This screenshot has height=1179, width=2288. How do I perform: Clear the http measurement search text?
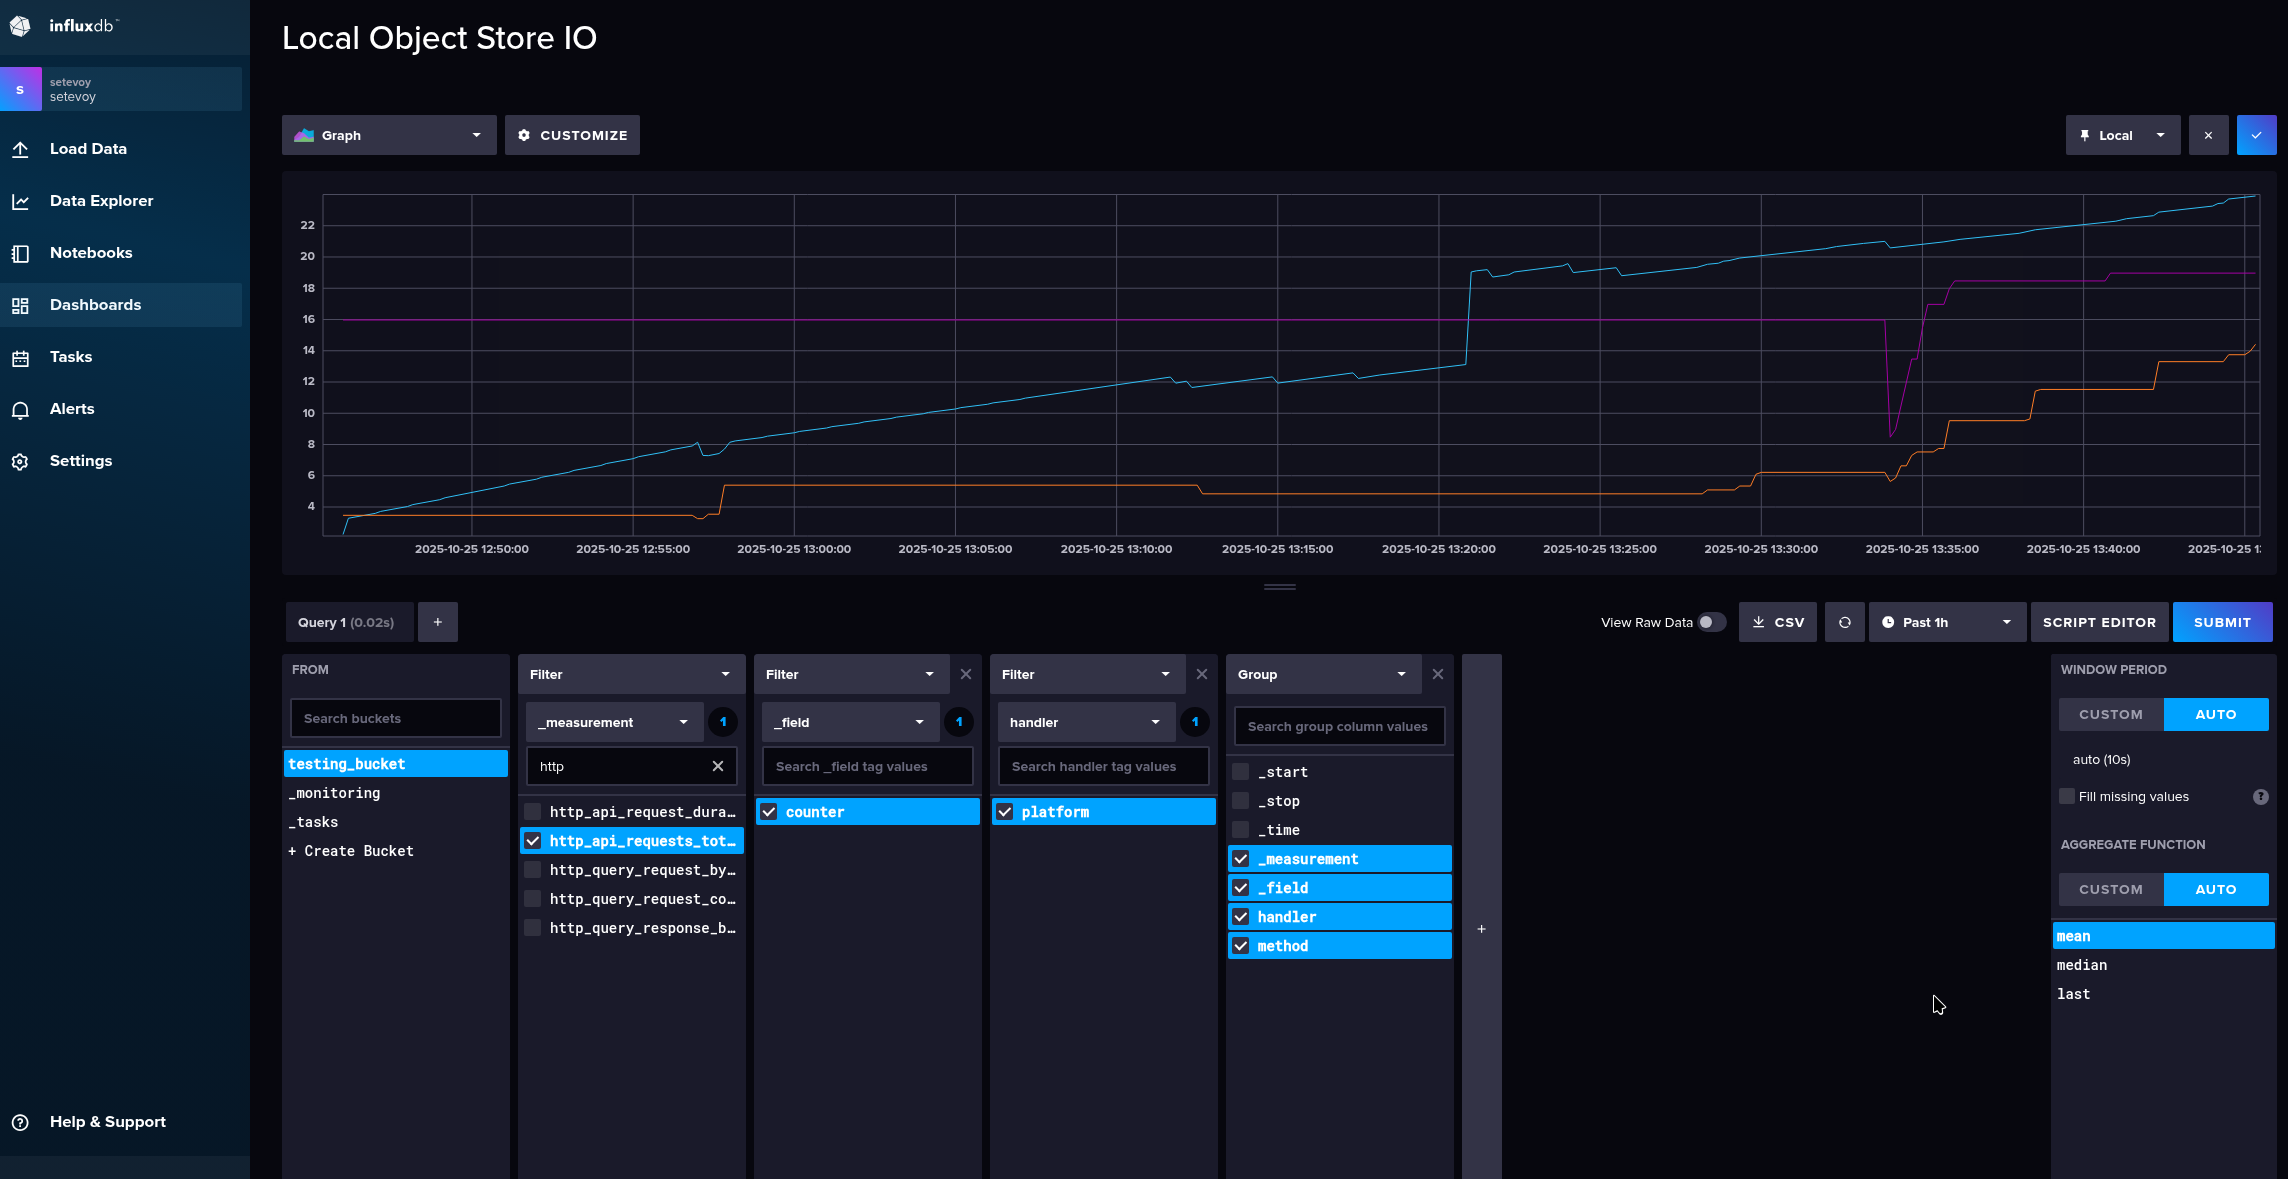pyautogui.click(x=717, y=766)
